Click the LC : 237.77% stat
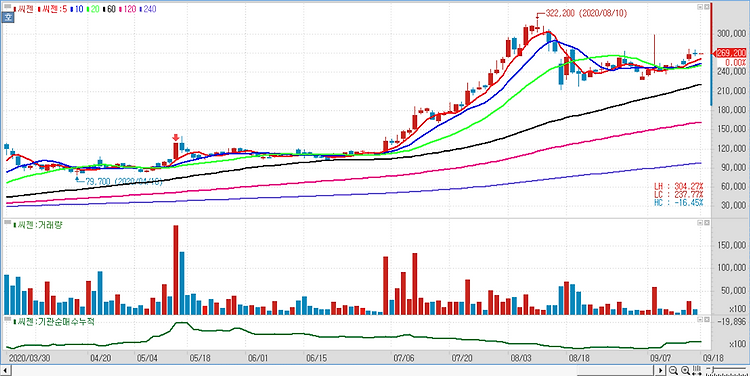 (x=678, y=194)
